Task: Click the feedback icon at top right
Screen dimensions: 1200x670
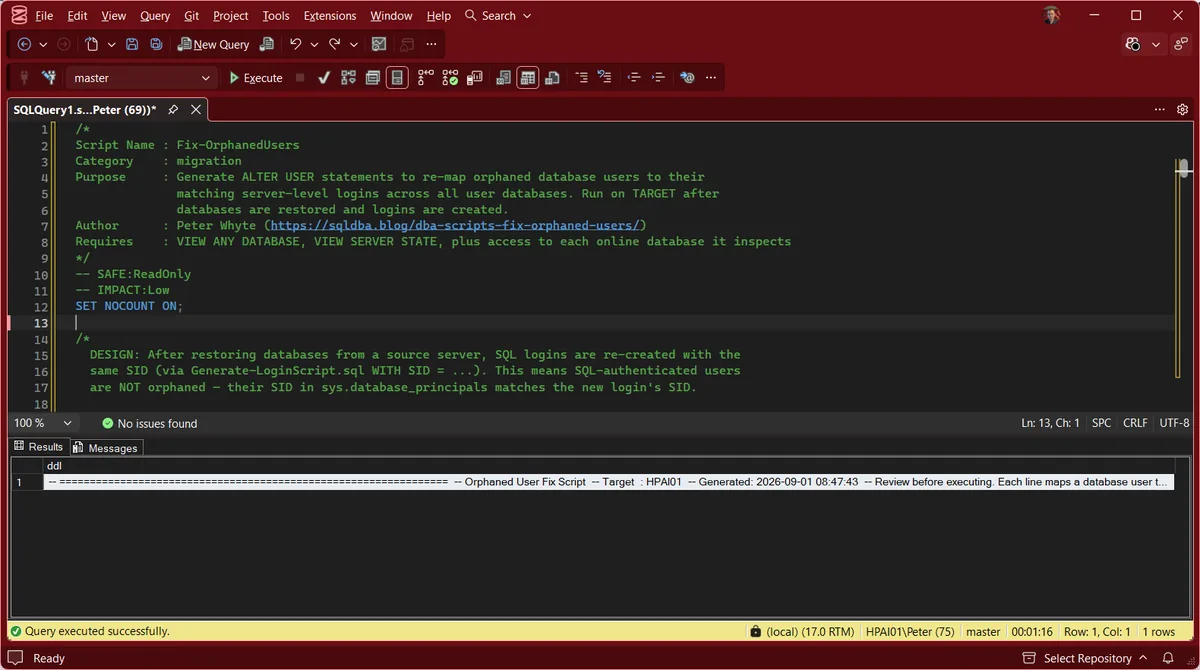Action: (x=1182, y=44)
